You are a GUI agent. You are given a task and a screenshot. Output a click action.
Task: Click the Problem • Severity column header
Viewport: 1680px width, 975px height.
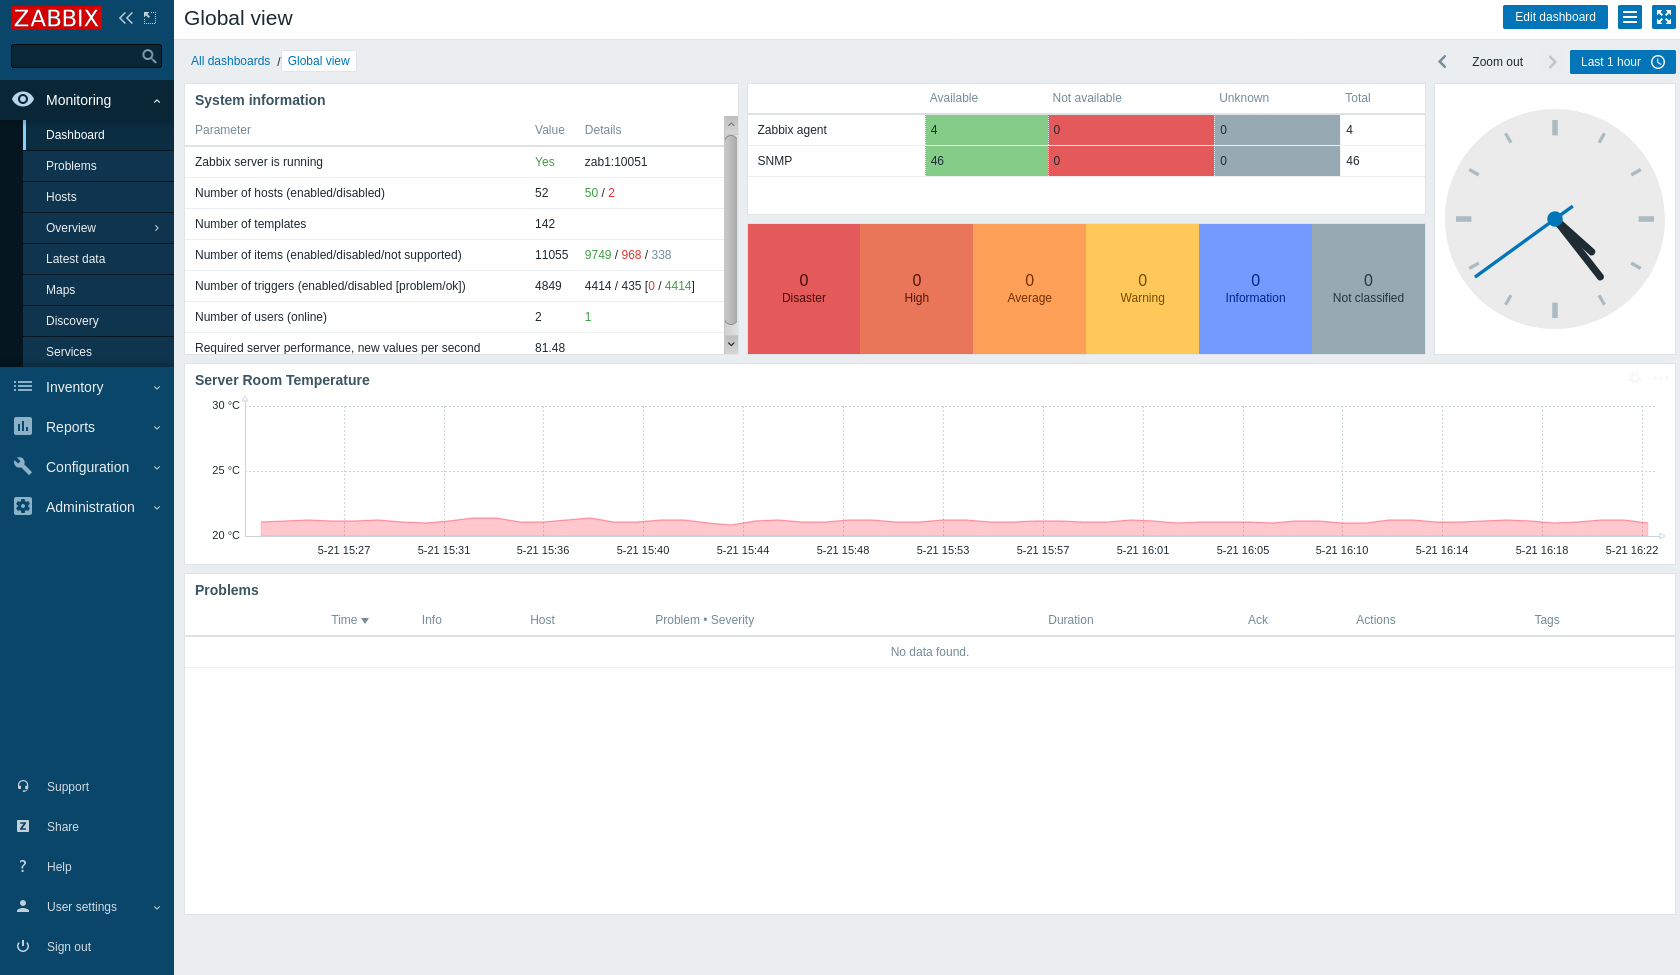click(704, 620)
